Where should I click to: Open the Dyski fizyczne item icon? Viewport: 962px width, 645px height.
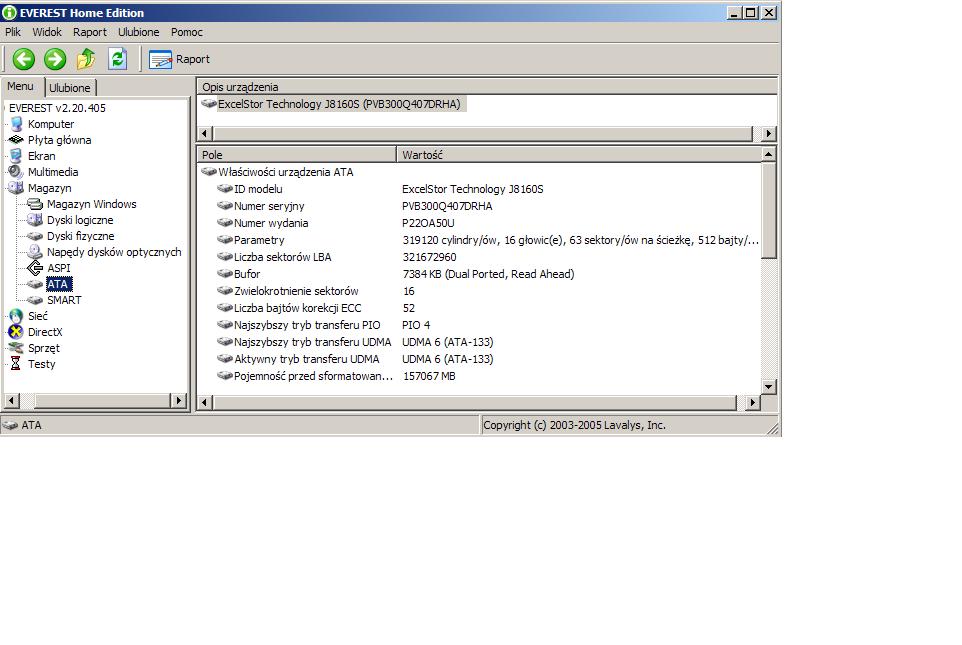[35, 236]
